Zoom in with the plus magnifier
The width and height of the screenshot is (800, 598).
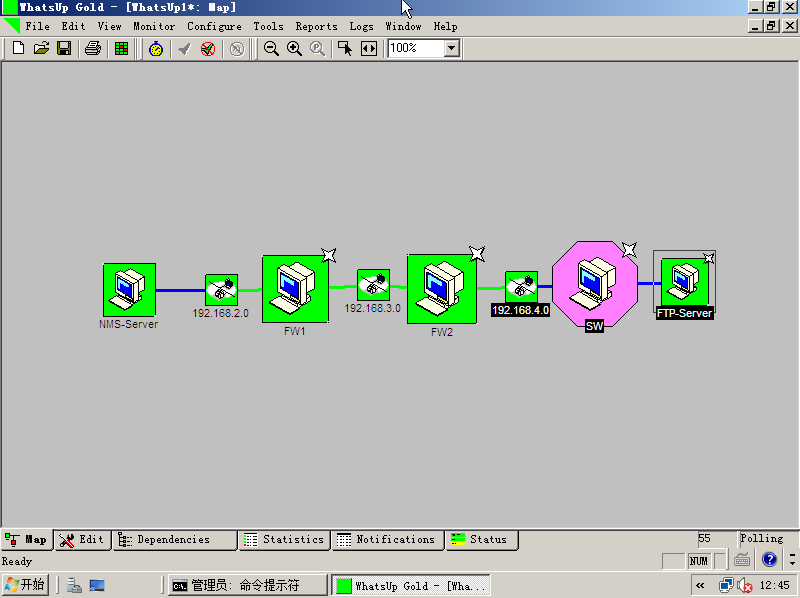pyautogui.click(x=294, y=48)
